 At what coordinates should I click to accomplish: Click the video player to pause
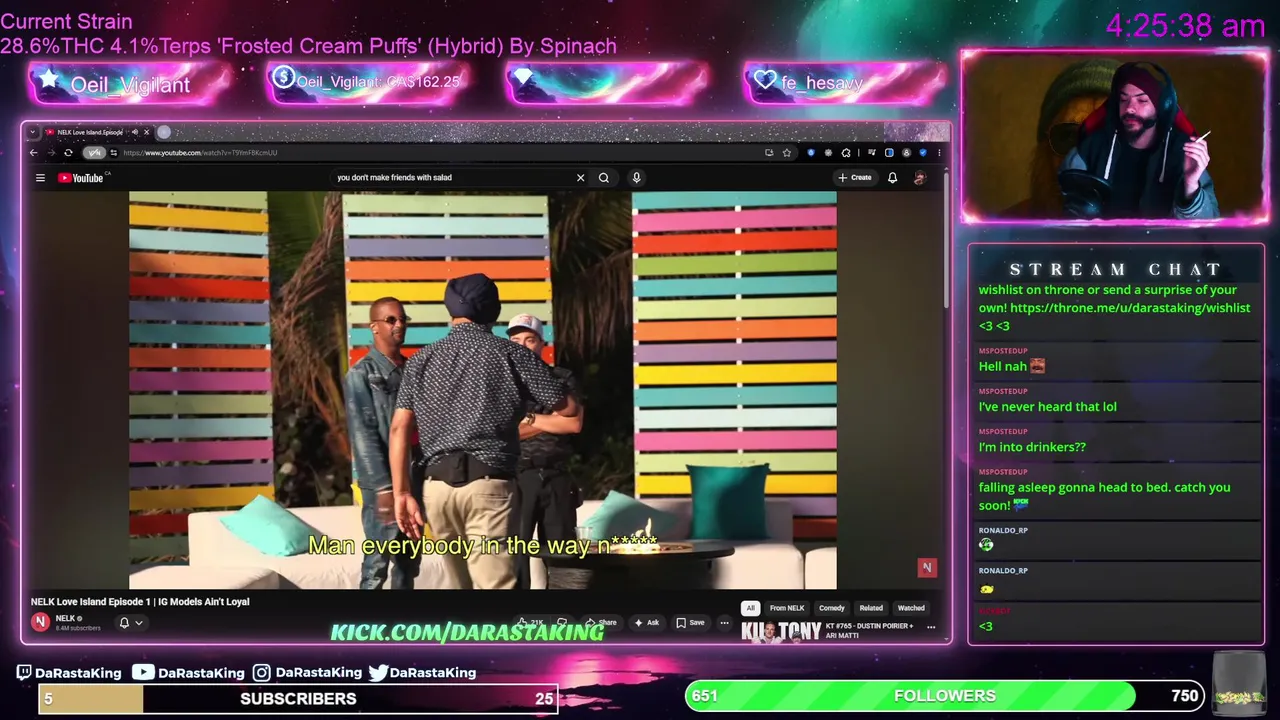482,390
